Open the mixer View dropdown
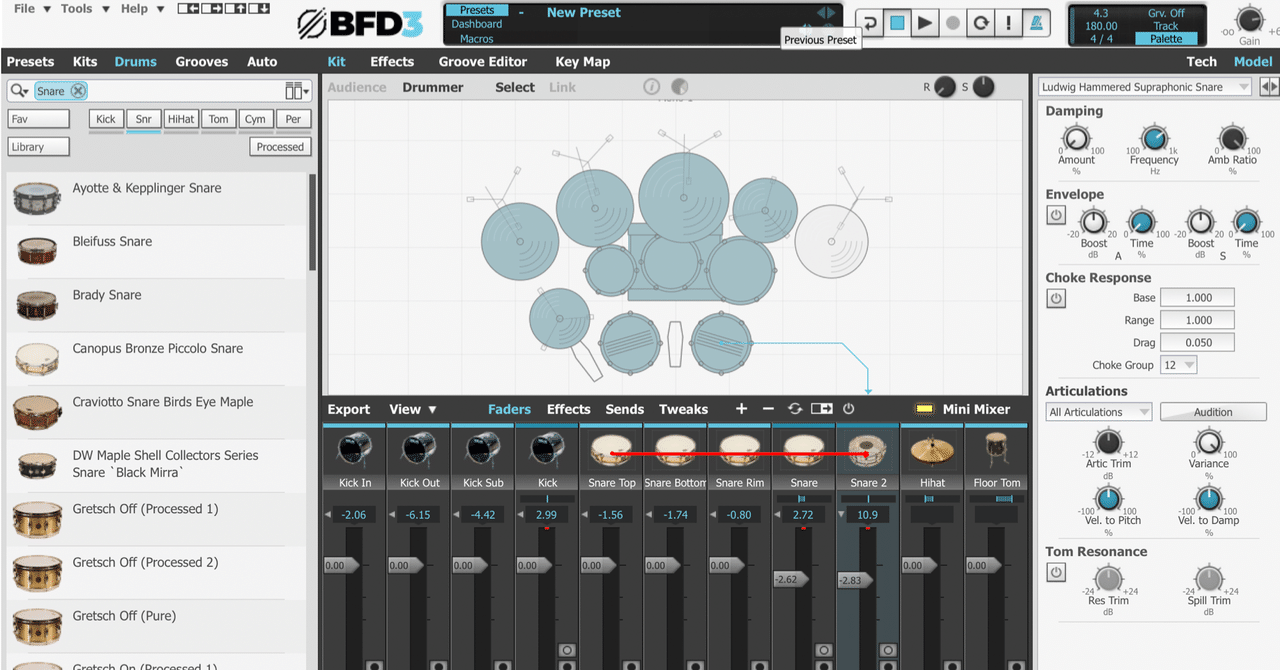This screenshot has width=1280, height=670. point(413,409)
